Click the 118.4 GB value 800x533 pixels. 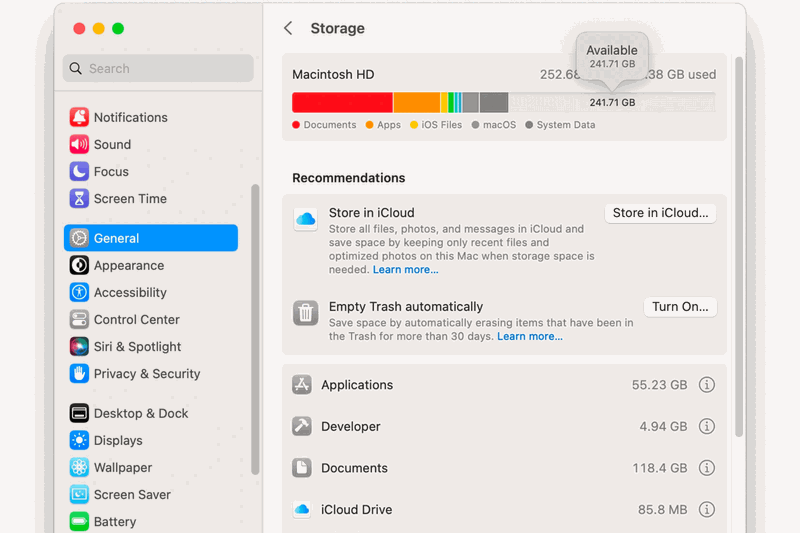(660, 468)
